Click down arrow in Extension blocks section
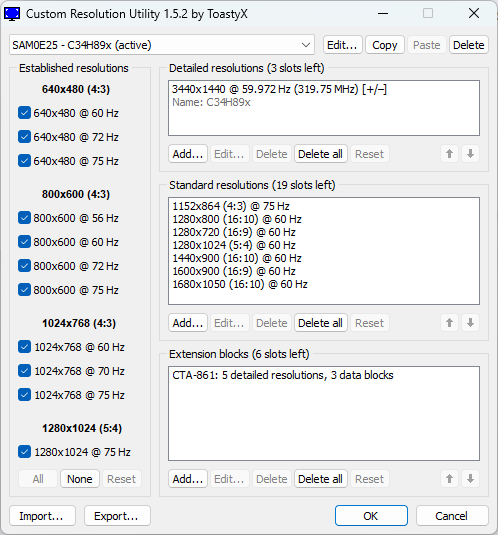This screenshot has width=498, height=535. (x=470, y=479)
